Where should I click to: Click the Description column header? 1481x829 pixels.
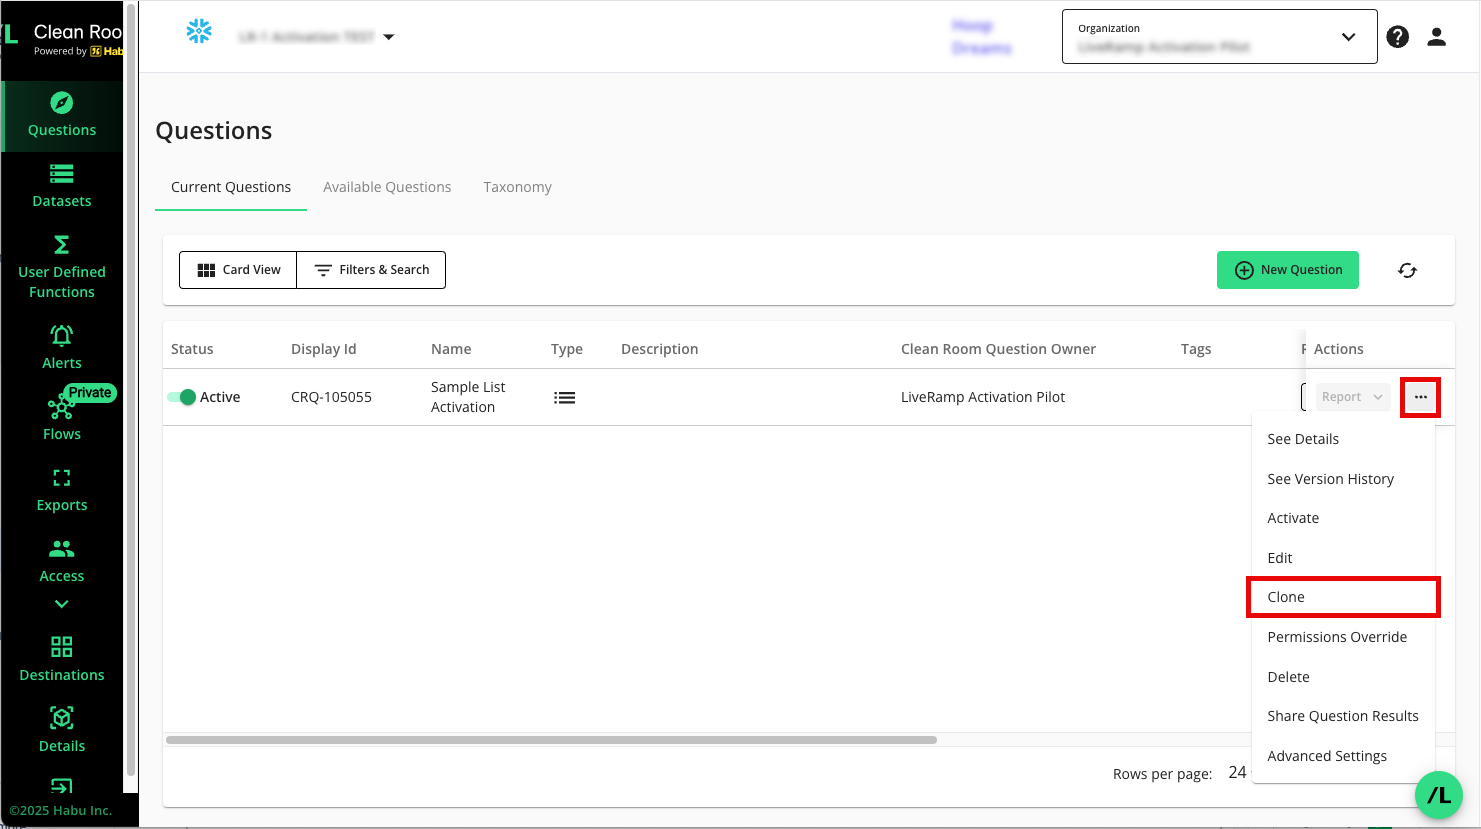[660, 349]
